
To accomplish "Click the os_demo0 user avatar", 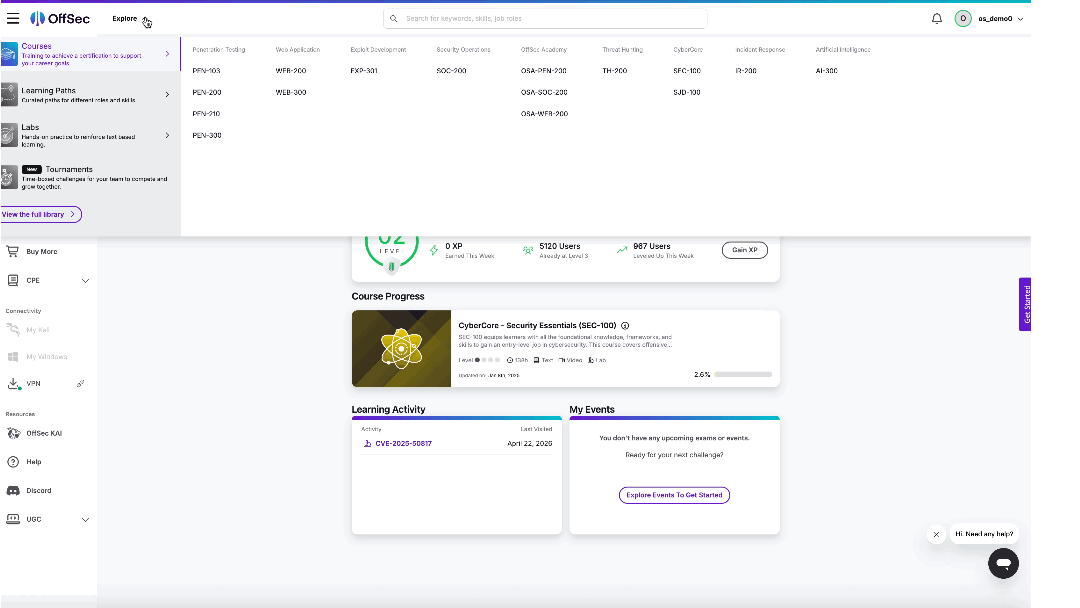I will pos(963,19).
